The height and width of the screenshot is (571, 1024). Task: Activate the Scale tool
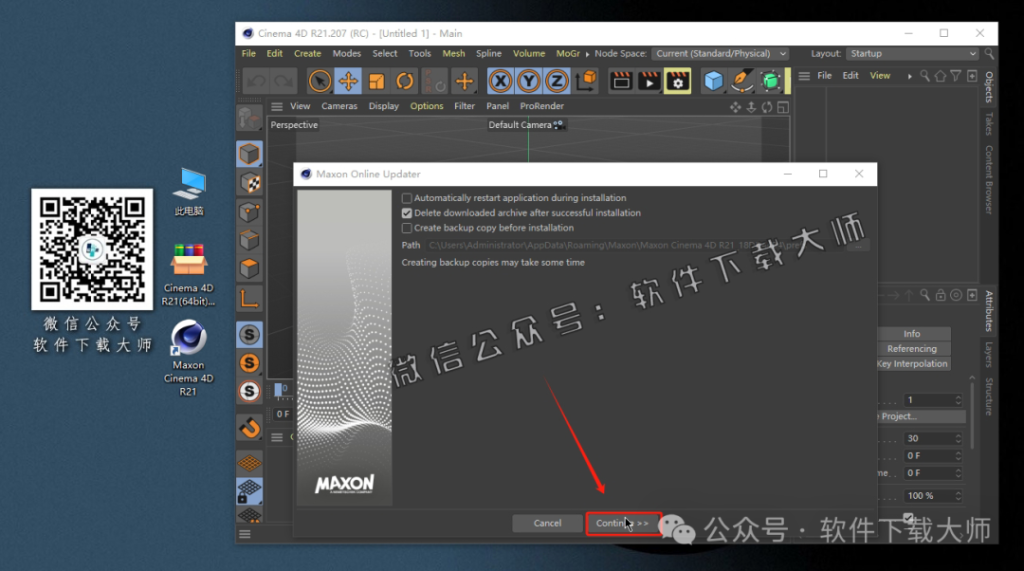(x=377, y=81)
